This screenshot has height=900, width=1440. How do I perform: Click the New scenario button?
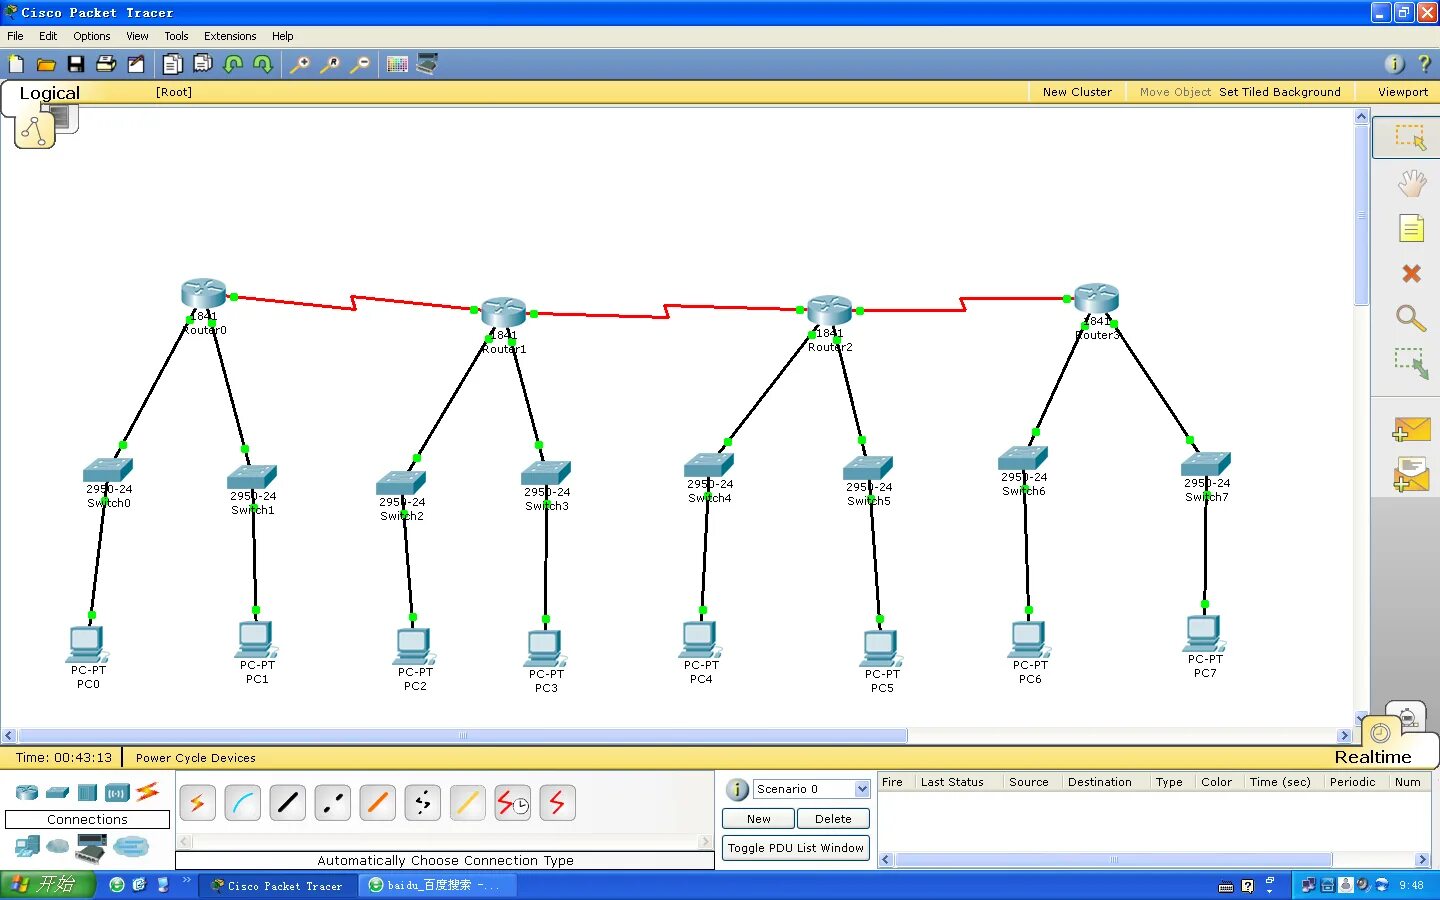click(758, 819)
